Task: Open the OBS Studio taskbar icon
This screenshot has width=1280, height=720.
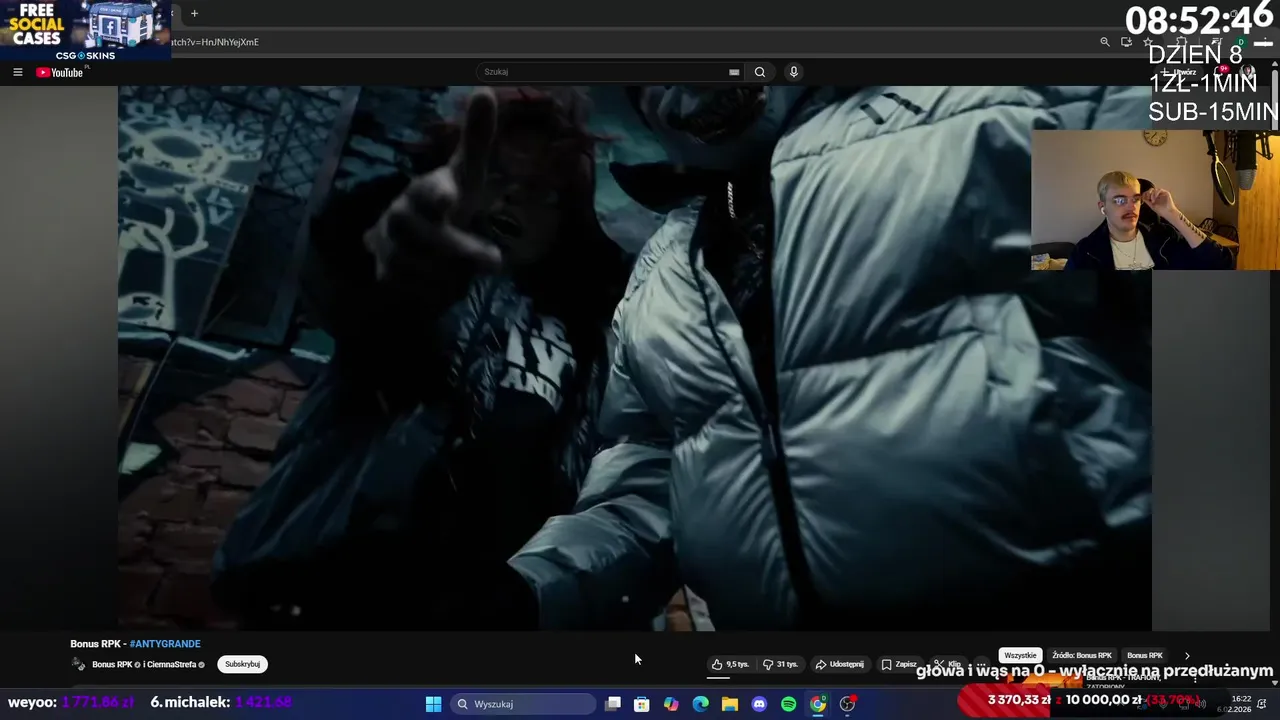Action: coord(847,704)
